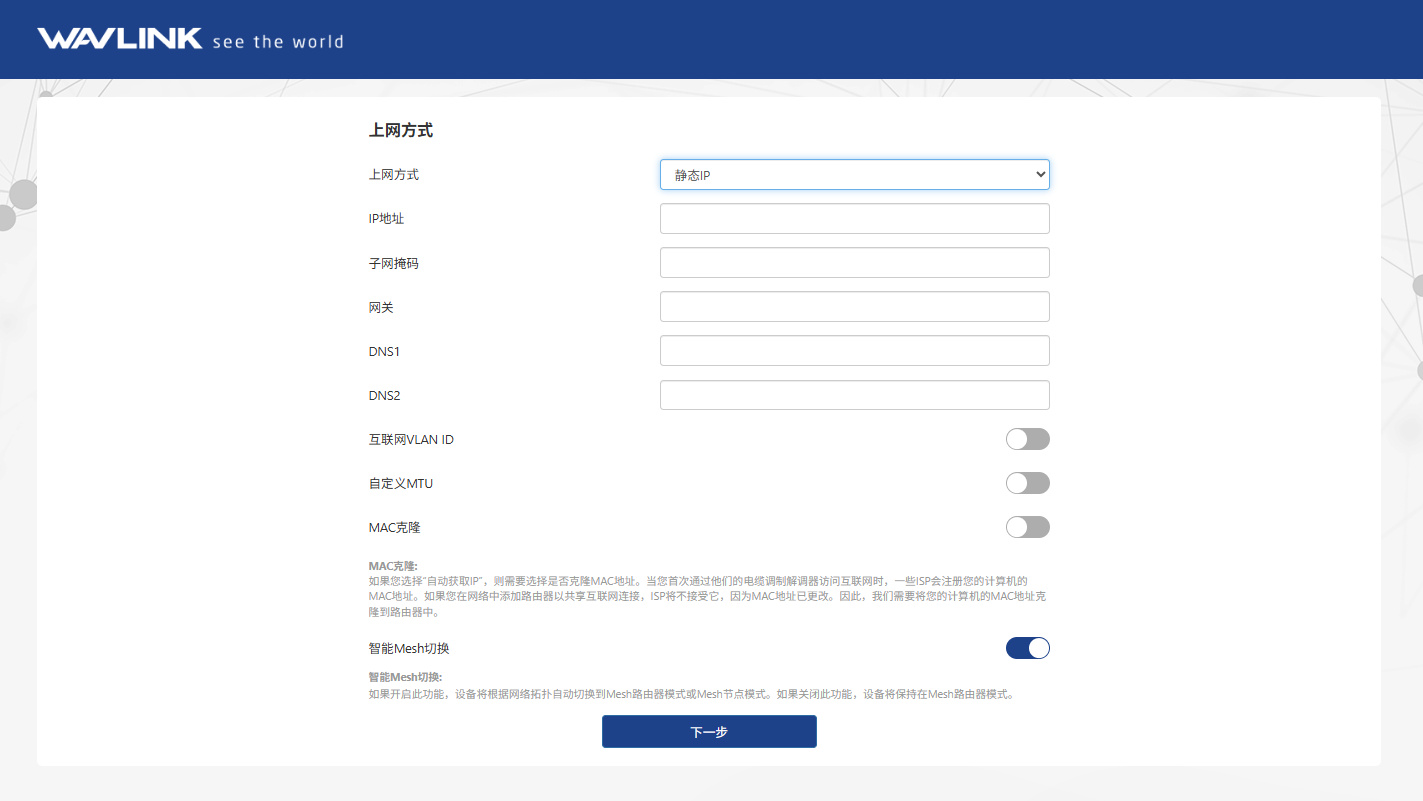Click the 网关 input field

click(x=854, y=307)
